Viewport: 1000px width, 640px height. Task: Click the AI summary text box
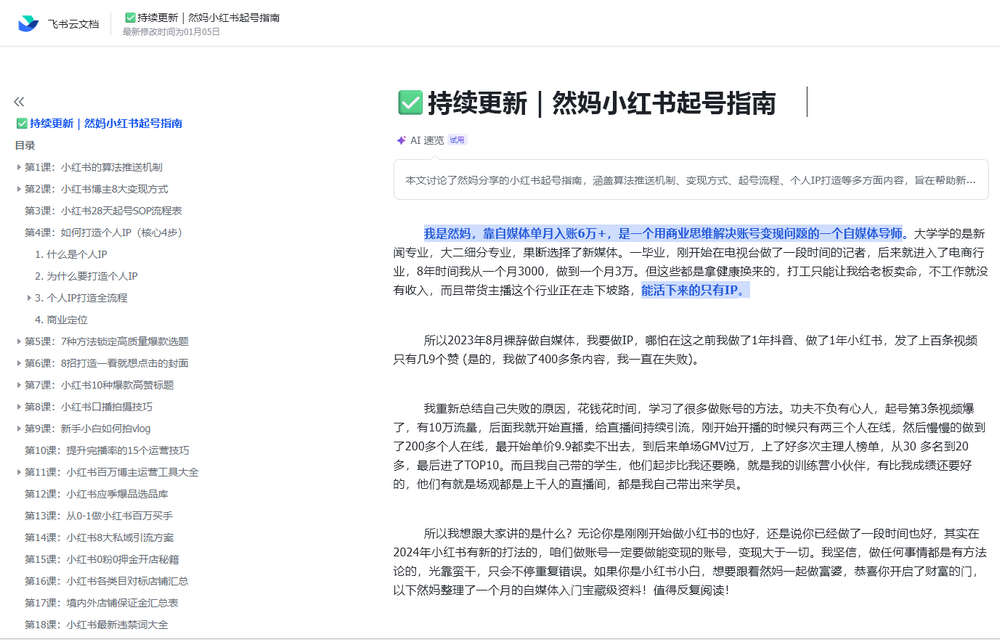(x=690, y=180)
